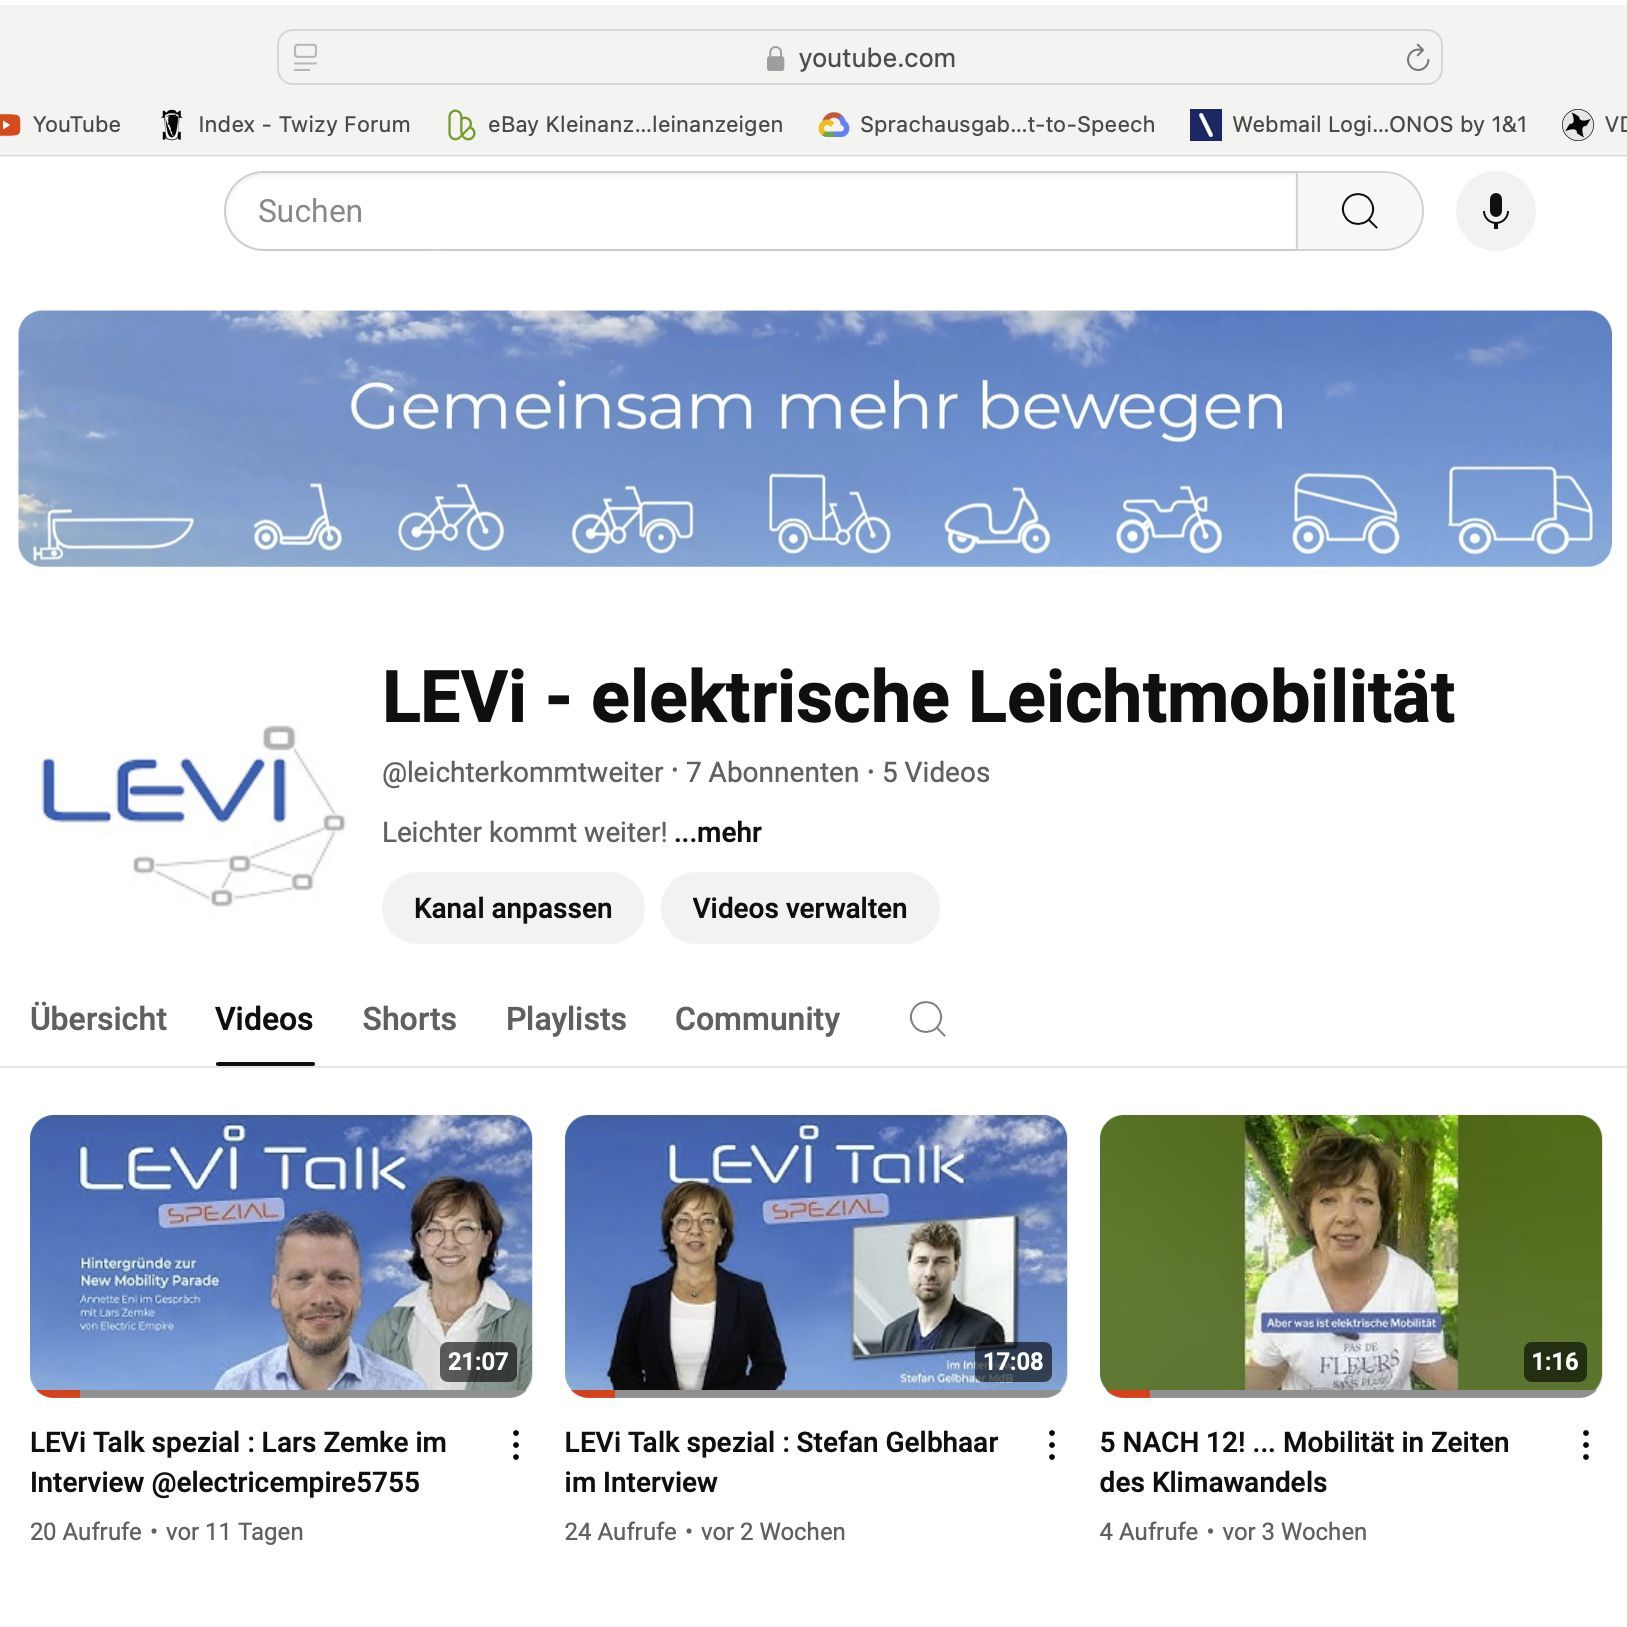This screenshot has width=1627, height=1627.
Task: Click the Videos verwalten button
Action: (800, 908)
